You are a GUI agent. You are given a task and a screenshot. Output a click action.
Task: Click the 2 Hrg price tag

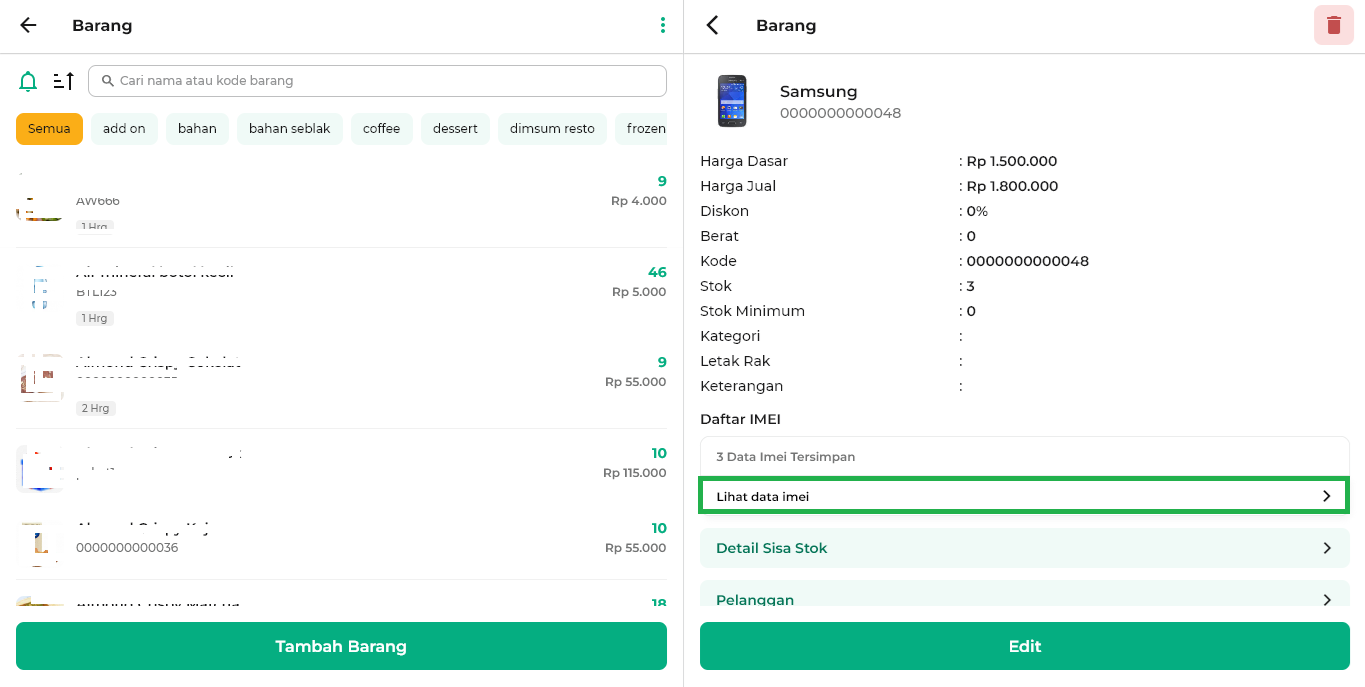(x=95, y=408)
